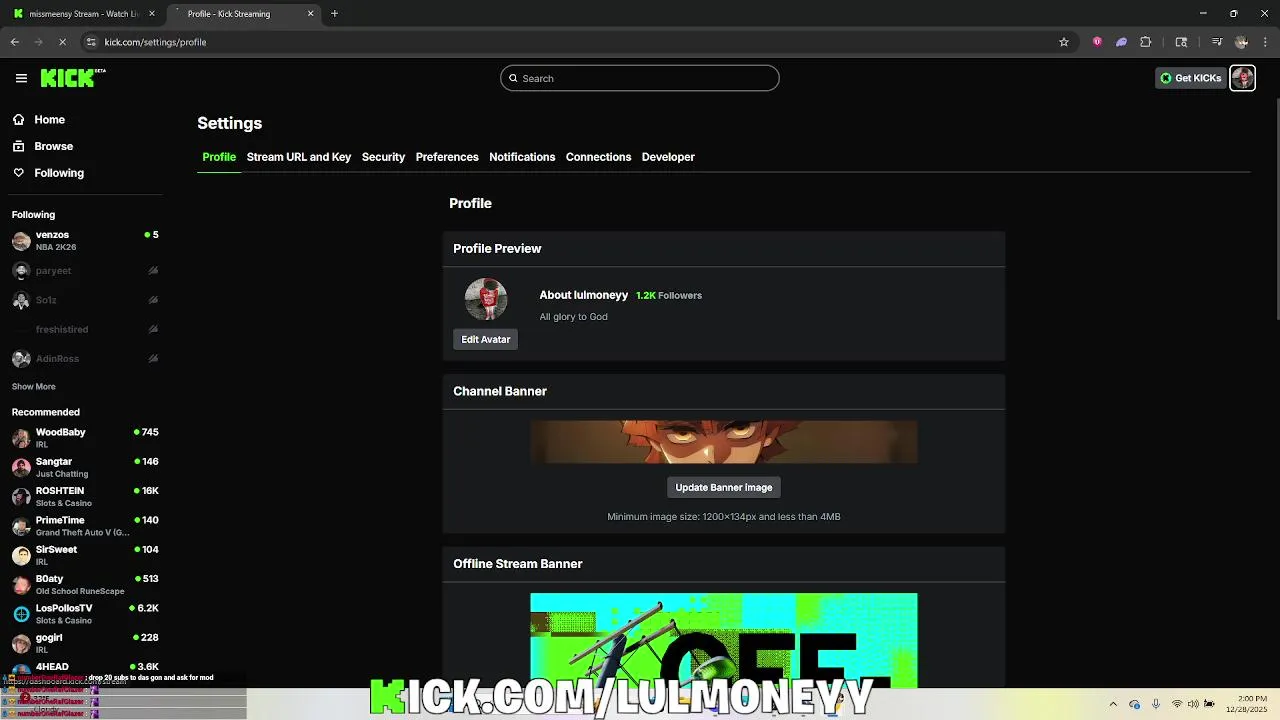Open the Extensions puzzle icon
The height and width of the screenshot is (720, 1280).
tap(1146, 42)
